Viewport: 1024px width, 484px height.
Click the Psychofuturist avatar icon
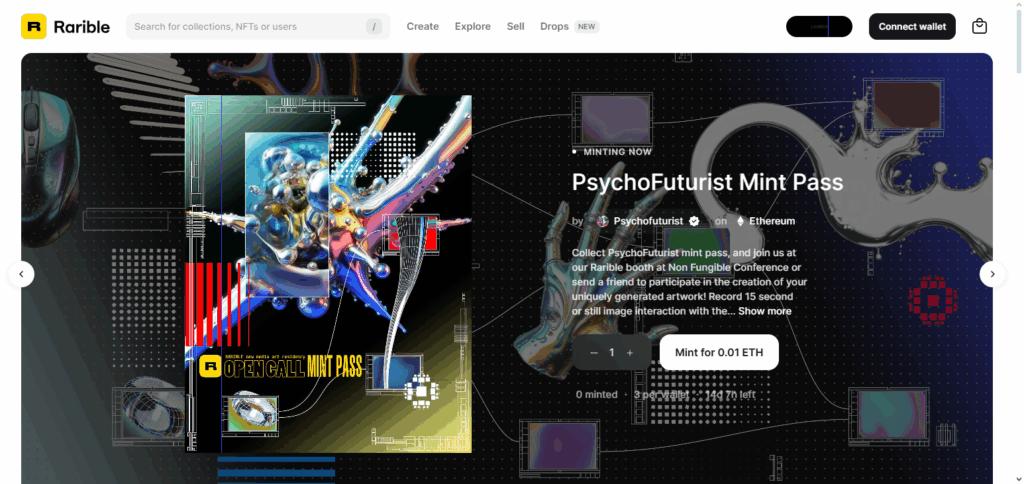602,221
